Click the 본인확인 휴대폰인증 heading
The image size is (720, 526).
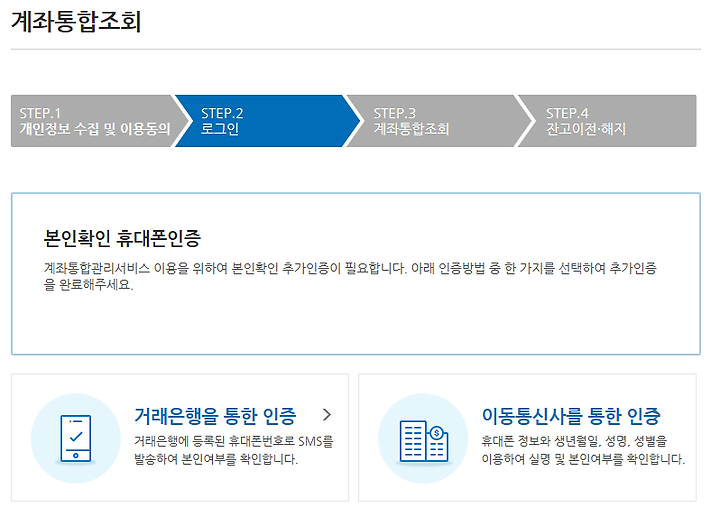click(x=122, y=238)
